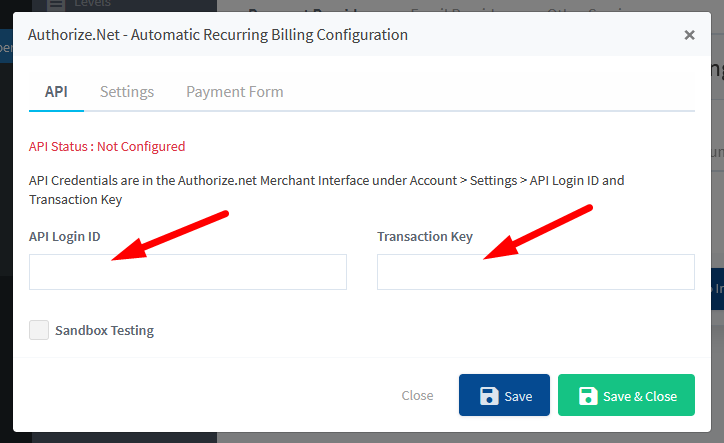Click the dialog title 'Authorize.Net - Automatic Recurring Billing Configuration'
Image resolution: width=724 pixels, height=443 pixels.
click(x=218, y=35)
